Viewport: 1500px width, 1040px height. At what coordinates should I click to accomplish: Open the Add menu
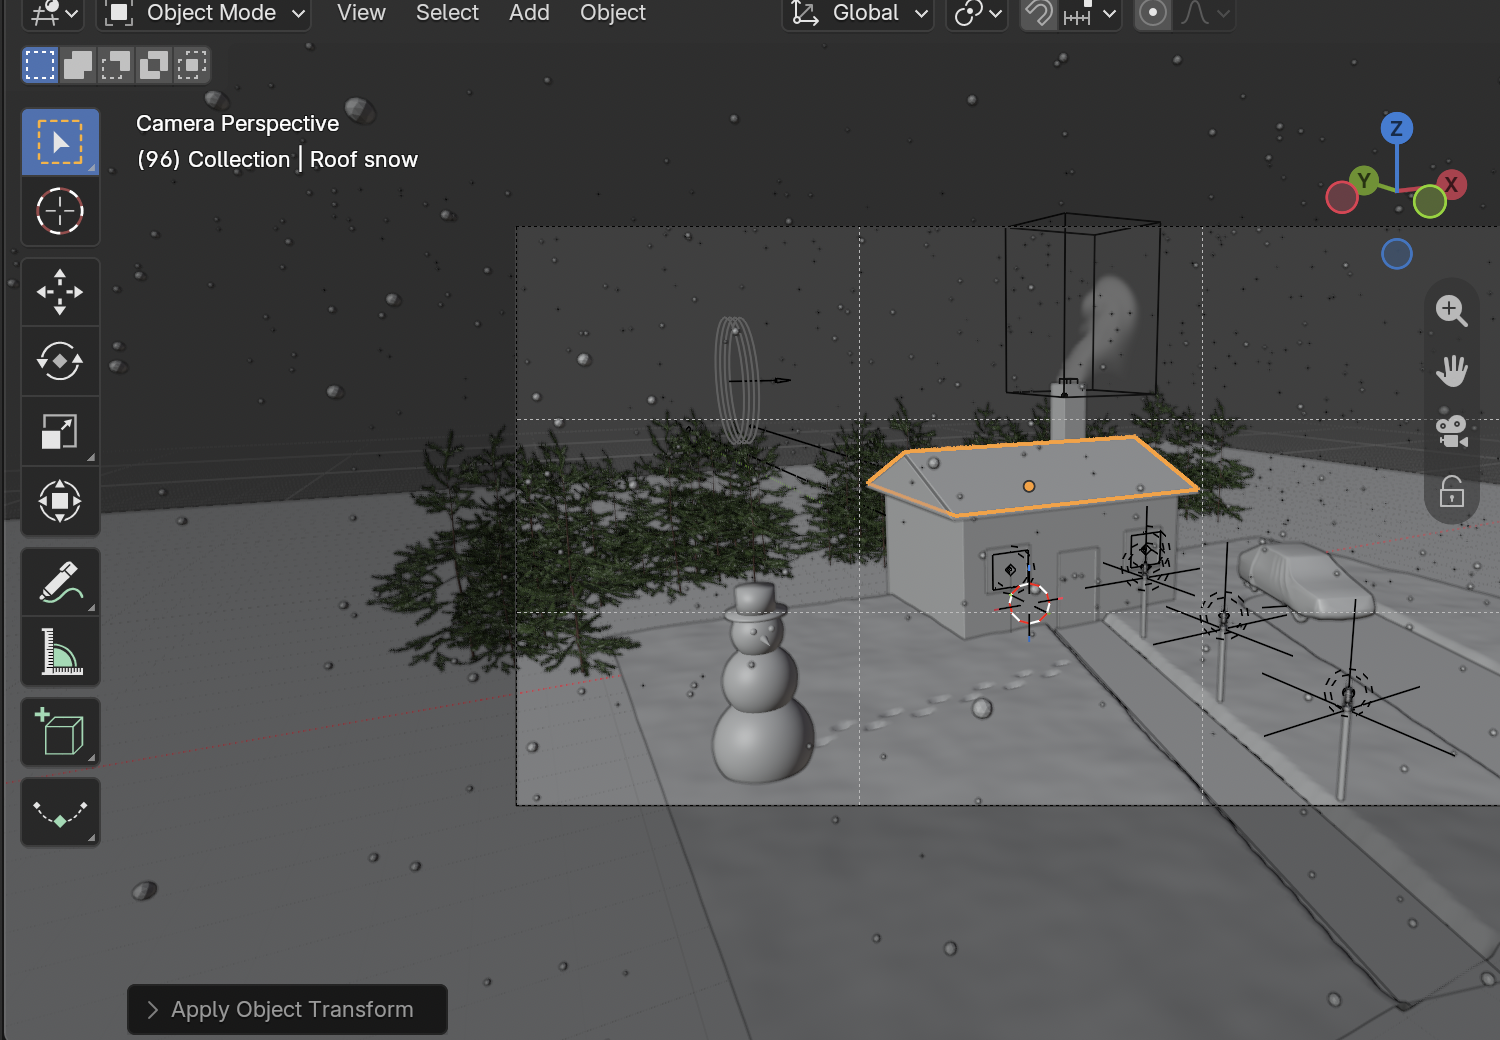pos(529,13)
